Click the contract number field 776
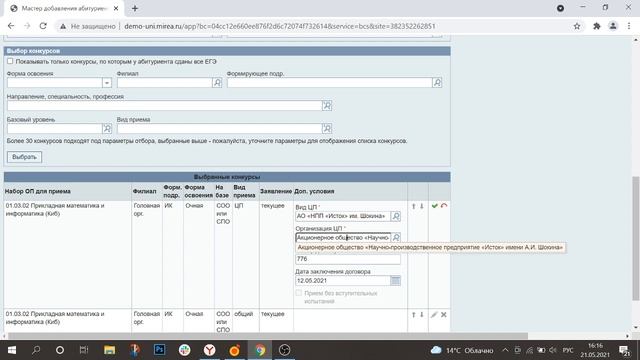 [x=348, y=259]
